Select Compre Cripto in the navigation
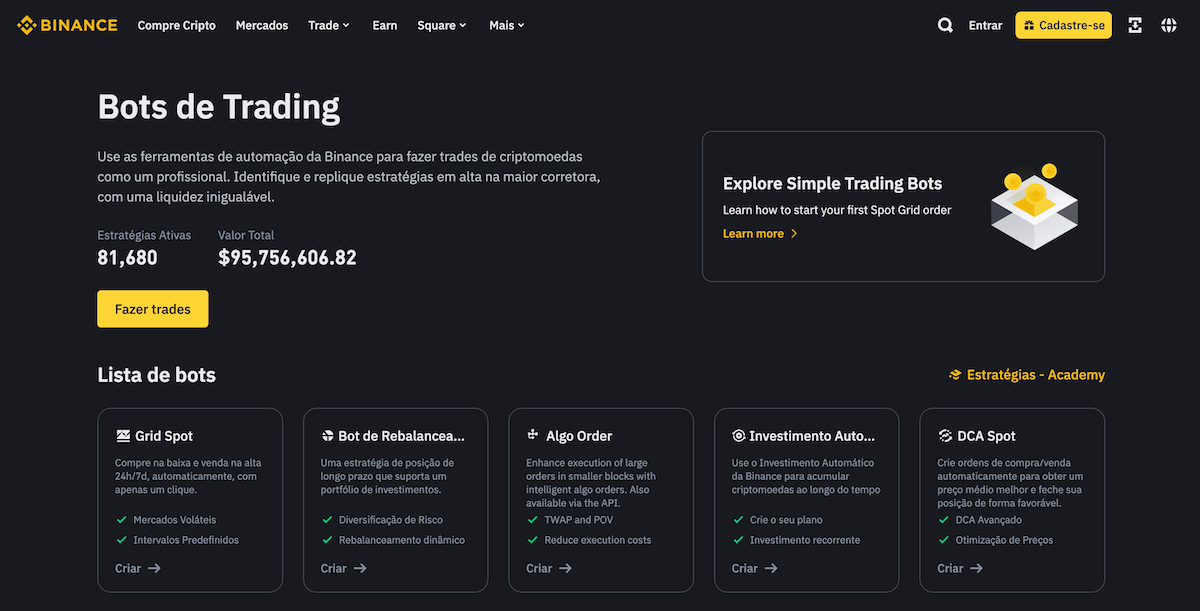Screen dimensions: 1200x611 click(176, 24)
